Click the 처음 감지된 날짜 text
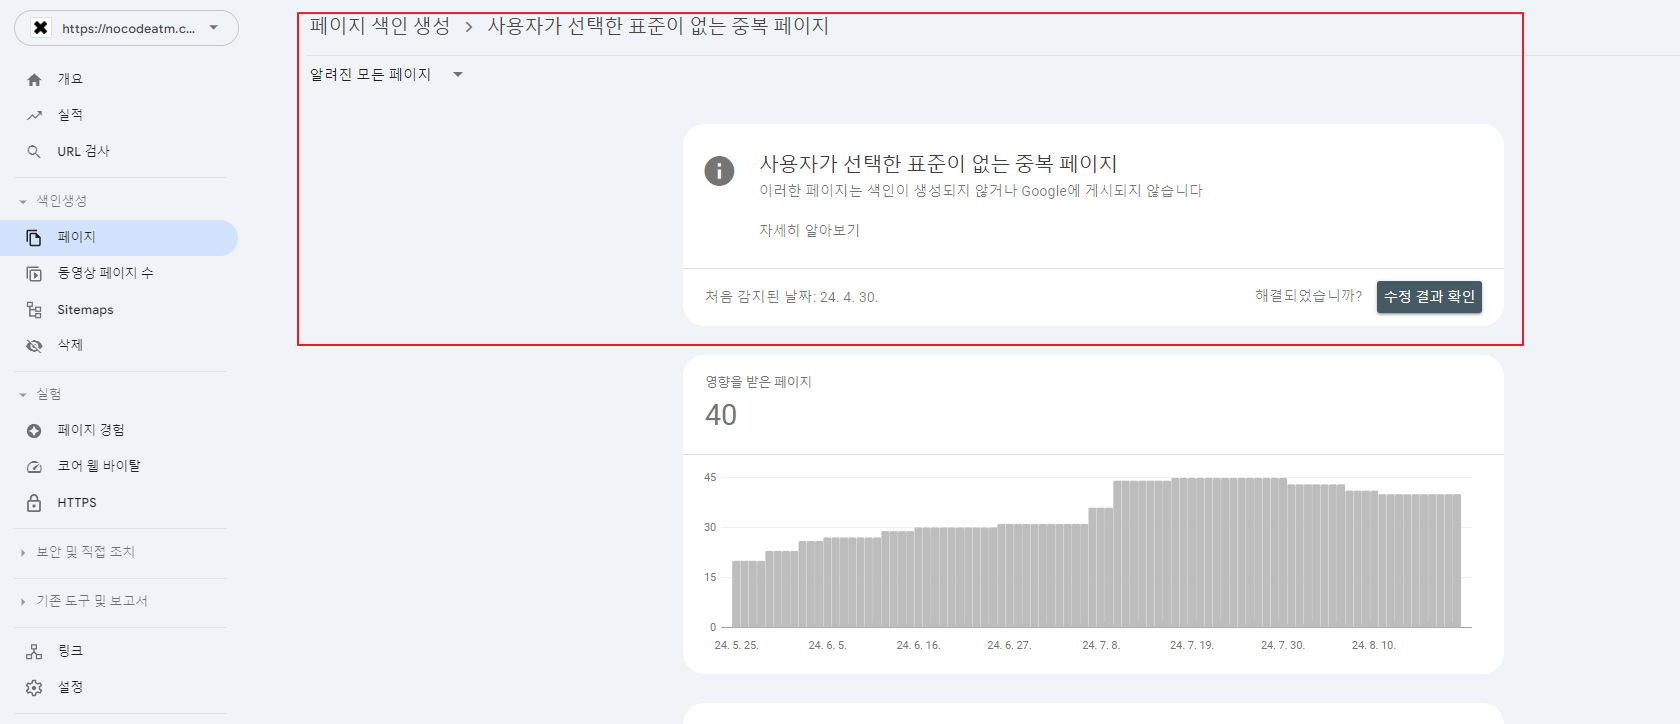 click(791, 297)
